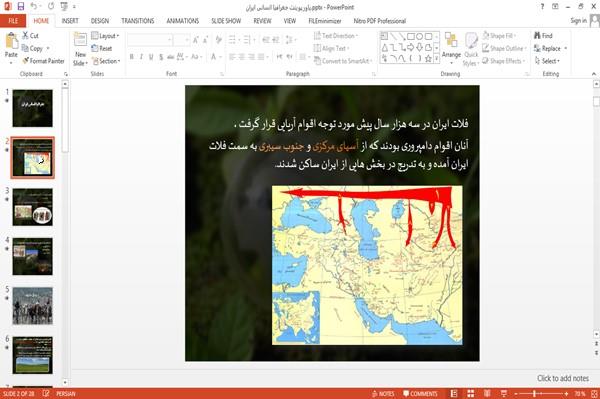Open the font name combo box
The height and width of the screenshot is (399, 600).
tap(150, 40)
